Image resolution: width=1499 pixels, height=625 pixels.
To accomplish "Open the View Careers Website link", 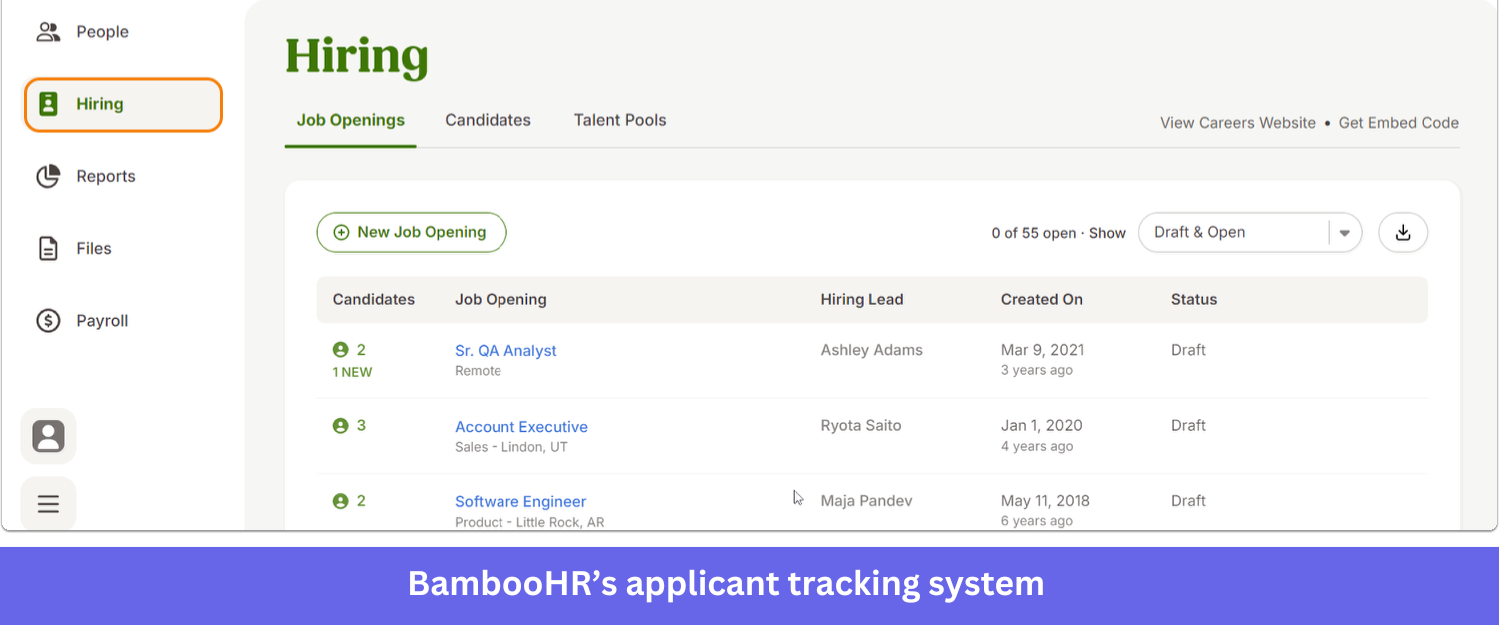I will 1238,123.
